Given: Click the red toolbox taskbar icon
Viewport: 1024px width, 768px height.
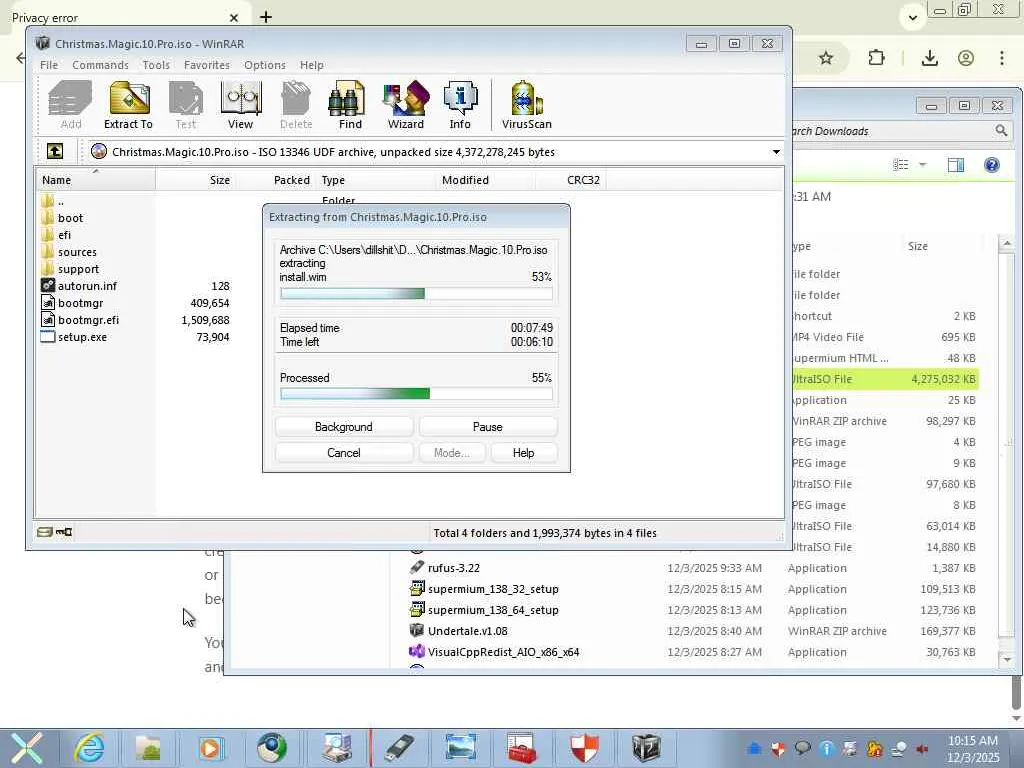Looking at the screenshot, I should tap(522, 748).
